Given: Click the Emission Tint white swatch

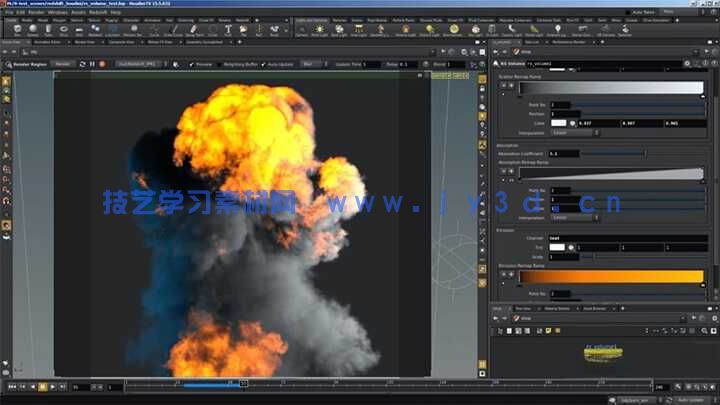Looking at the screenshot, I should point(557,247).
